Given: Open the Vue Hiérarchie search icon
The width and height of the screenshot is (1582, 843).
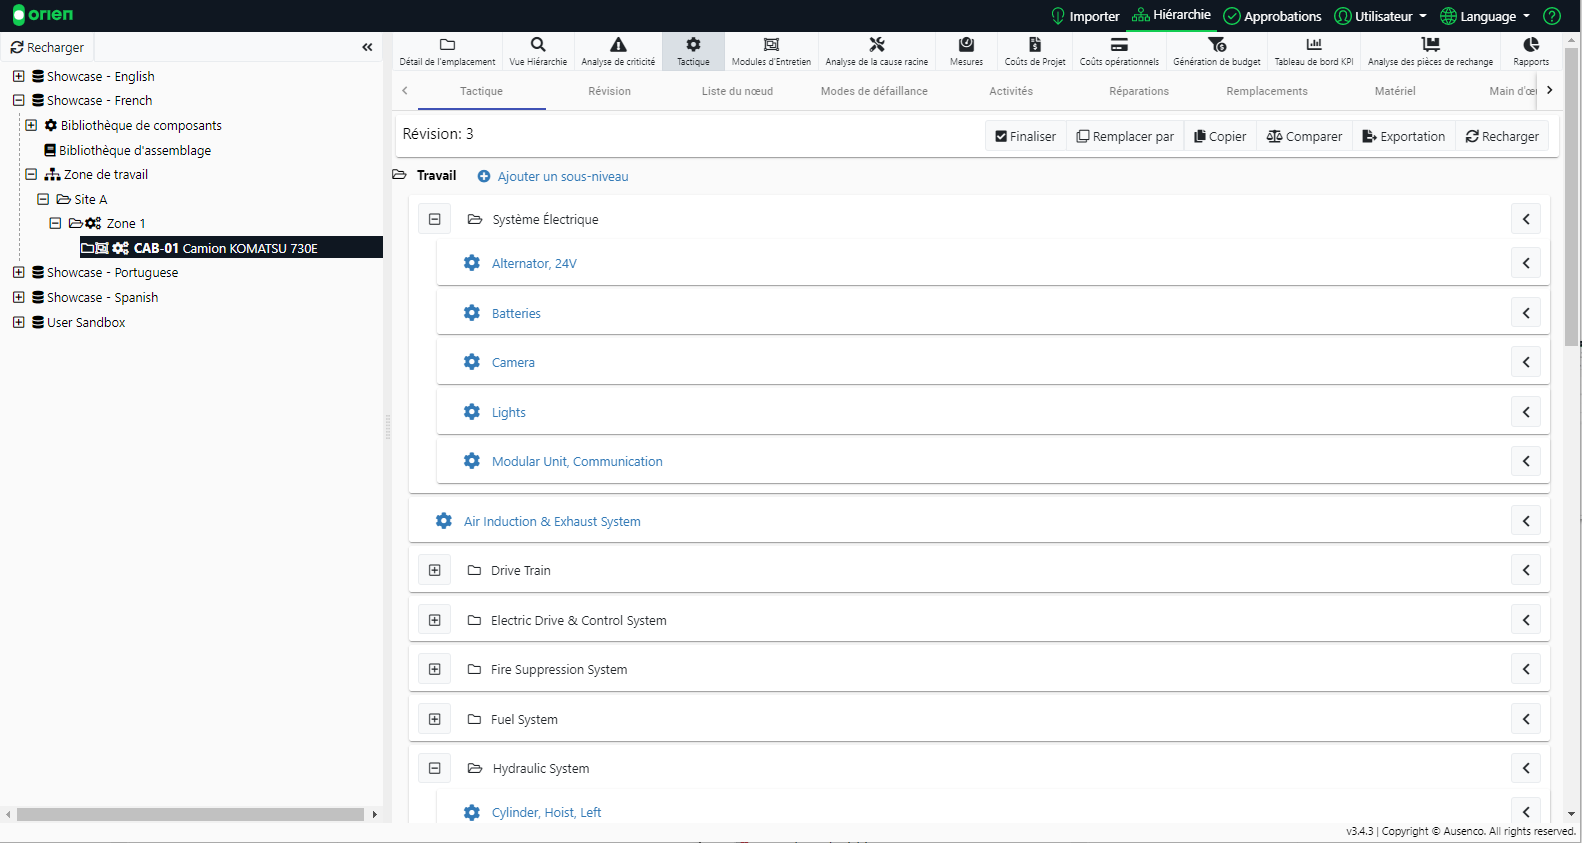Looking at the screenshot, I should tap(538, 51).
